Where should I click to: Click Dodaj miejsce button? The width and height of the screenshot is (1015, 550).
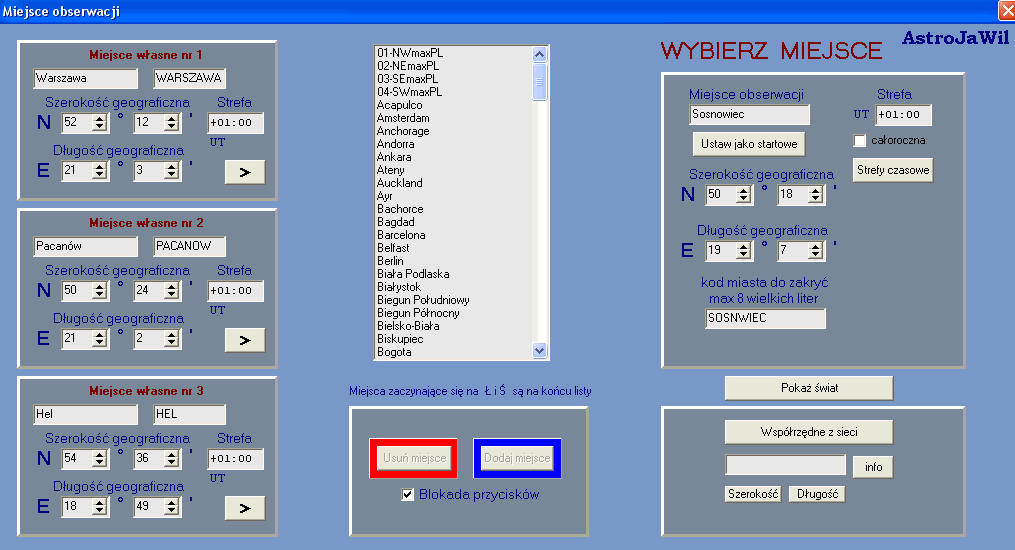coord(517,458)
